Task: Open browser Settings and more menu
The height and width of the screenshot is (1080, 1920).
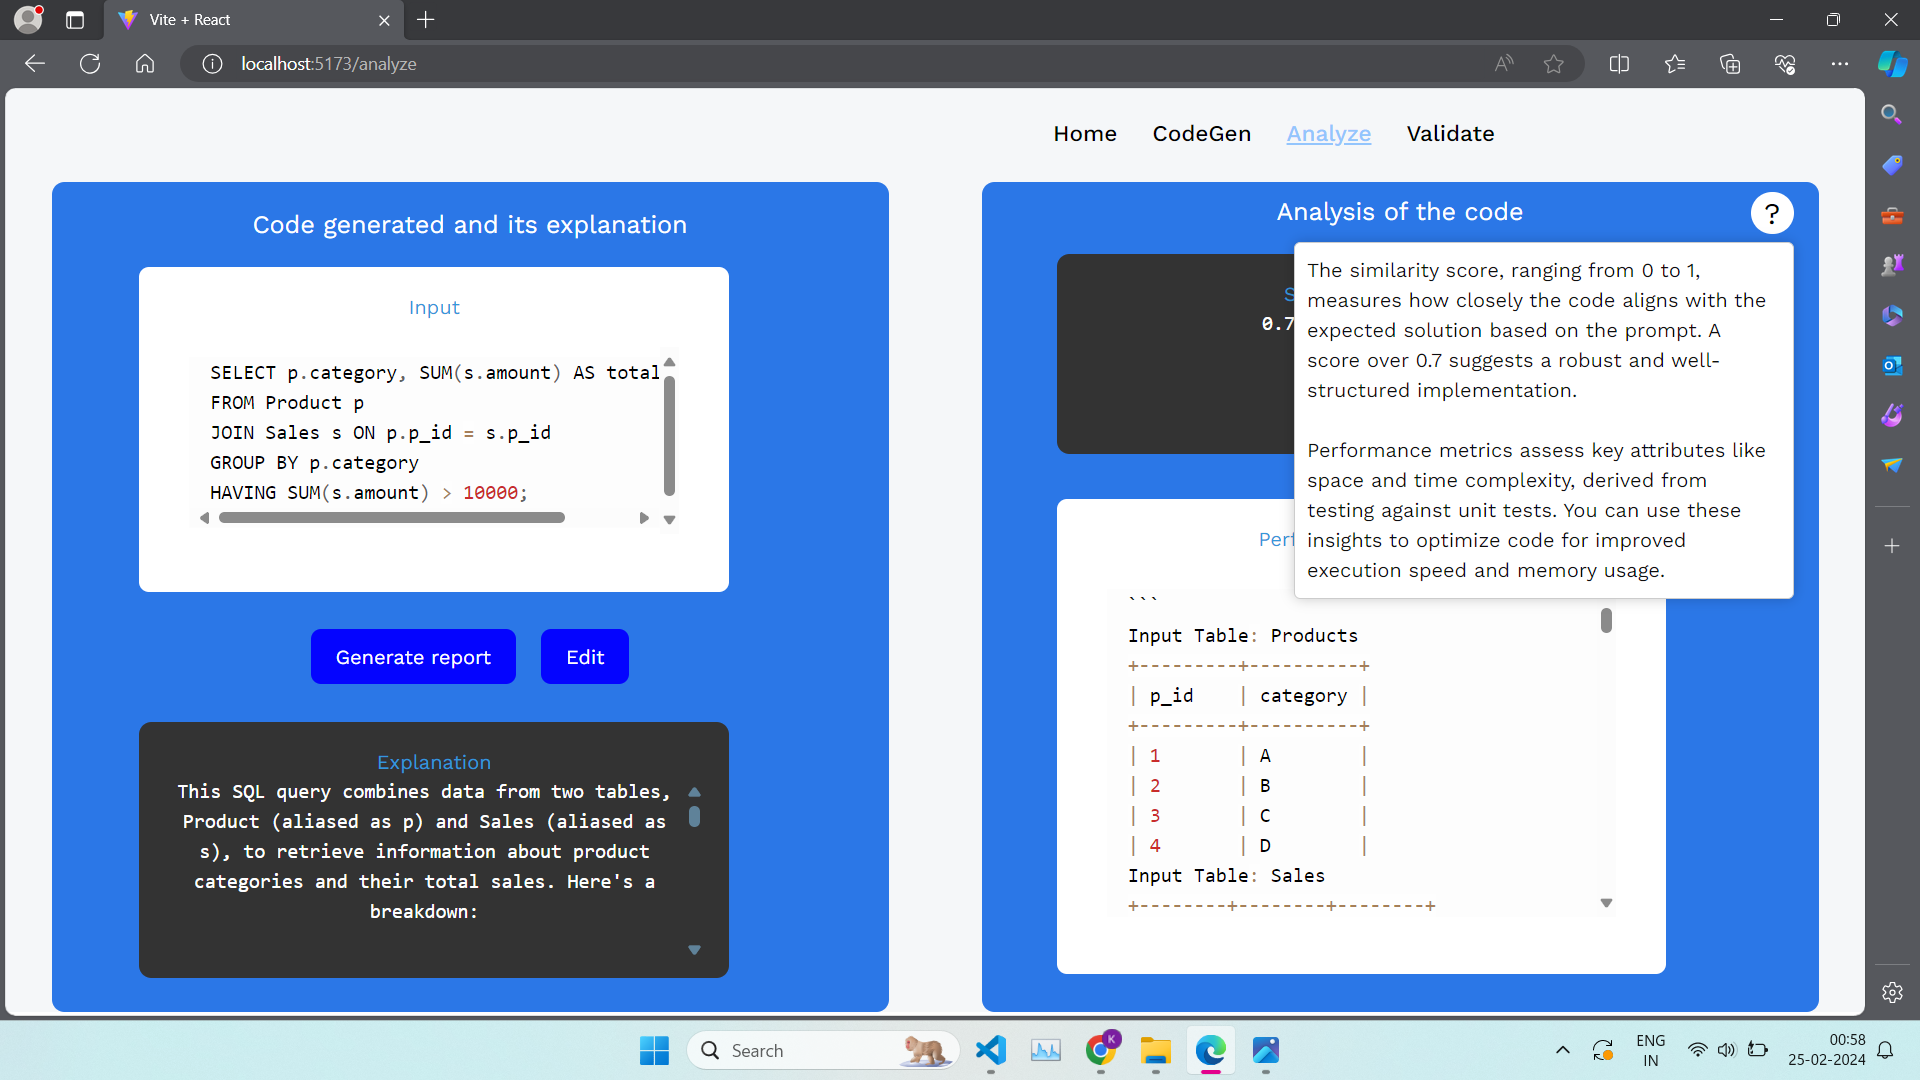Action: click(1839, 64)
